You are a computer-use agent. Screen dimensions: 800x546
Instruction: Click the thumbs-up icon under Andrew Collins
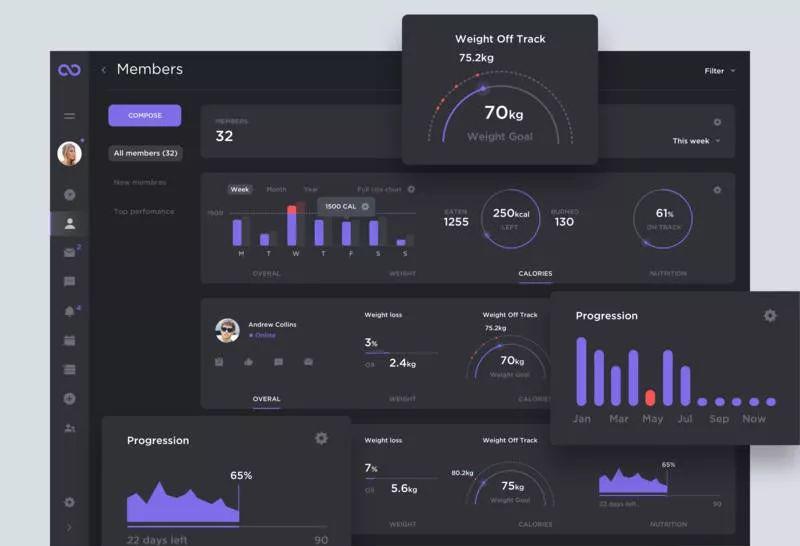(248, 362)
